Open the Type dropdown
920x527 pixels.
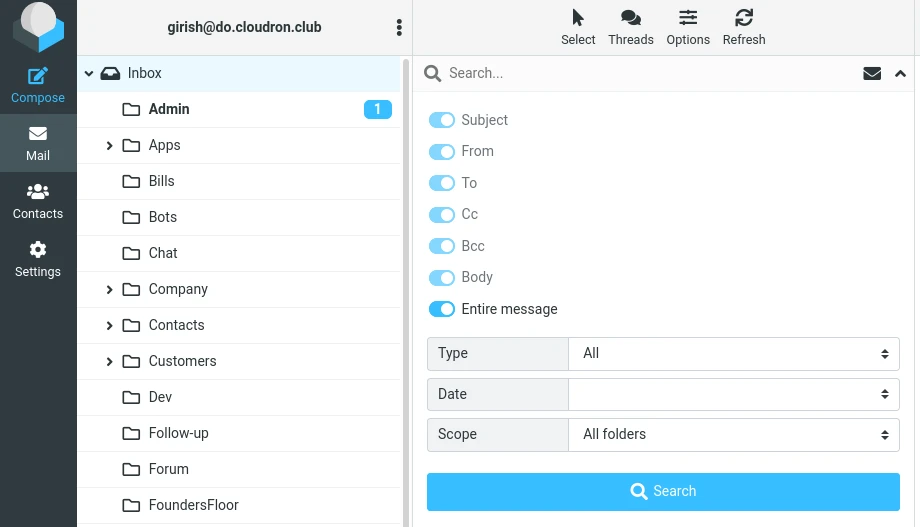point(733,354)
